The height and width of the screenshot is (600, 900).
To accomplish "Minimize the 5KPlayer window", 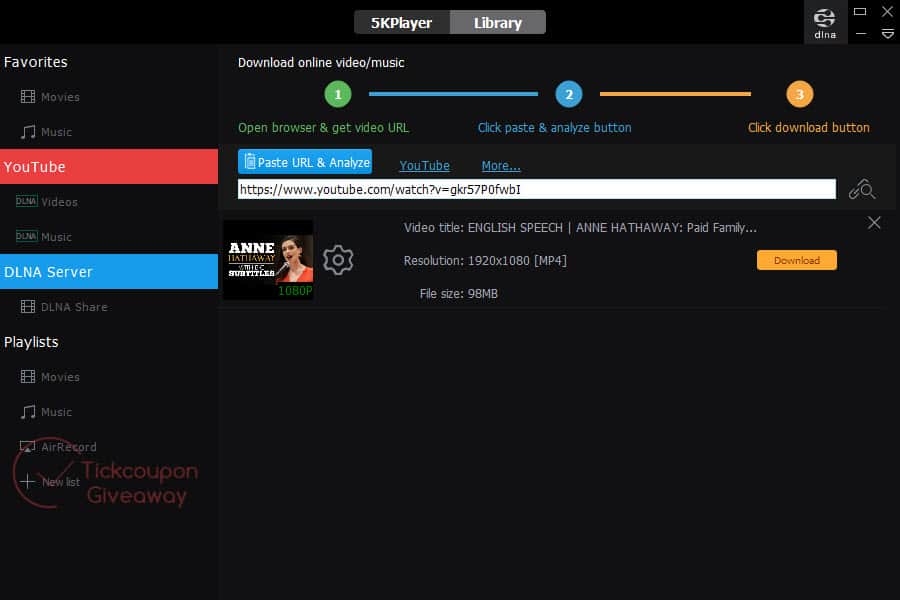I will pyautogui.click(x=860, y=34).
